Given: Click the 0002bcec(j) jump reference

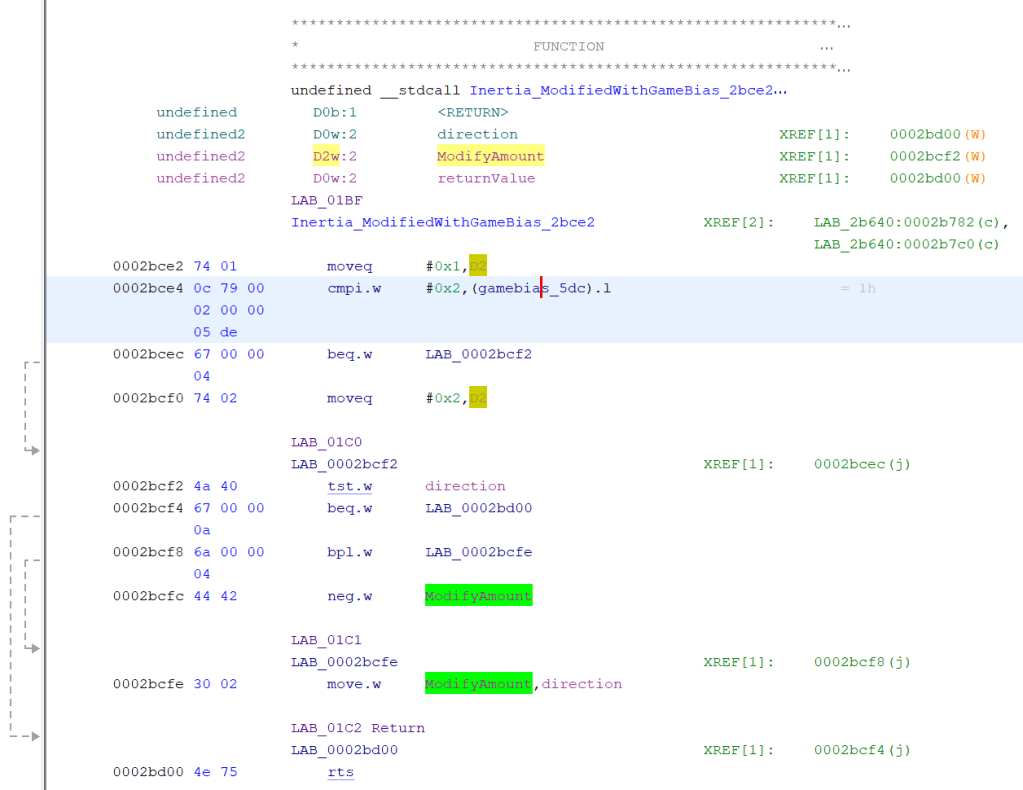Looking at the screenshot, I should (862, 464).
